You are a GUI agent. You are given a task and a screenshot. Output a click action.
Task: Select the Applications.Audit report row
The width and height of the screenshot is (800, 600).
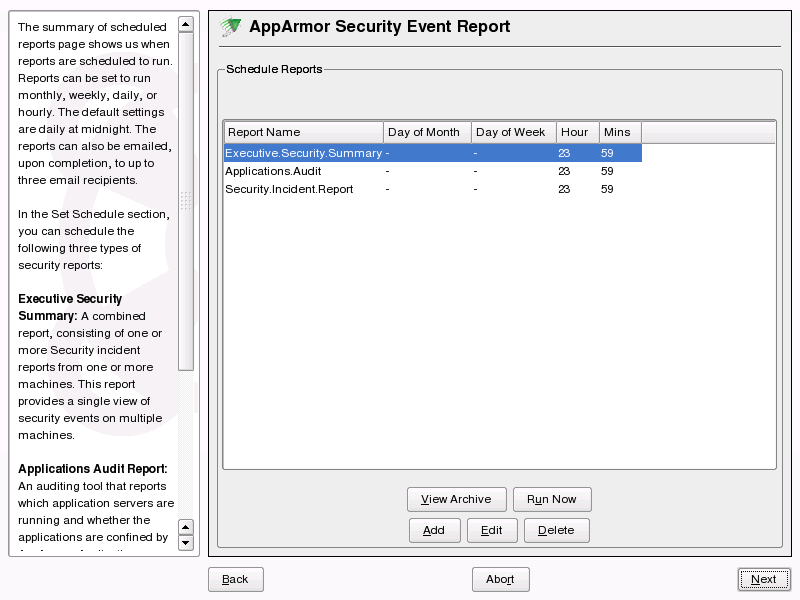[x=433, y=171]
